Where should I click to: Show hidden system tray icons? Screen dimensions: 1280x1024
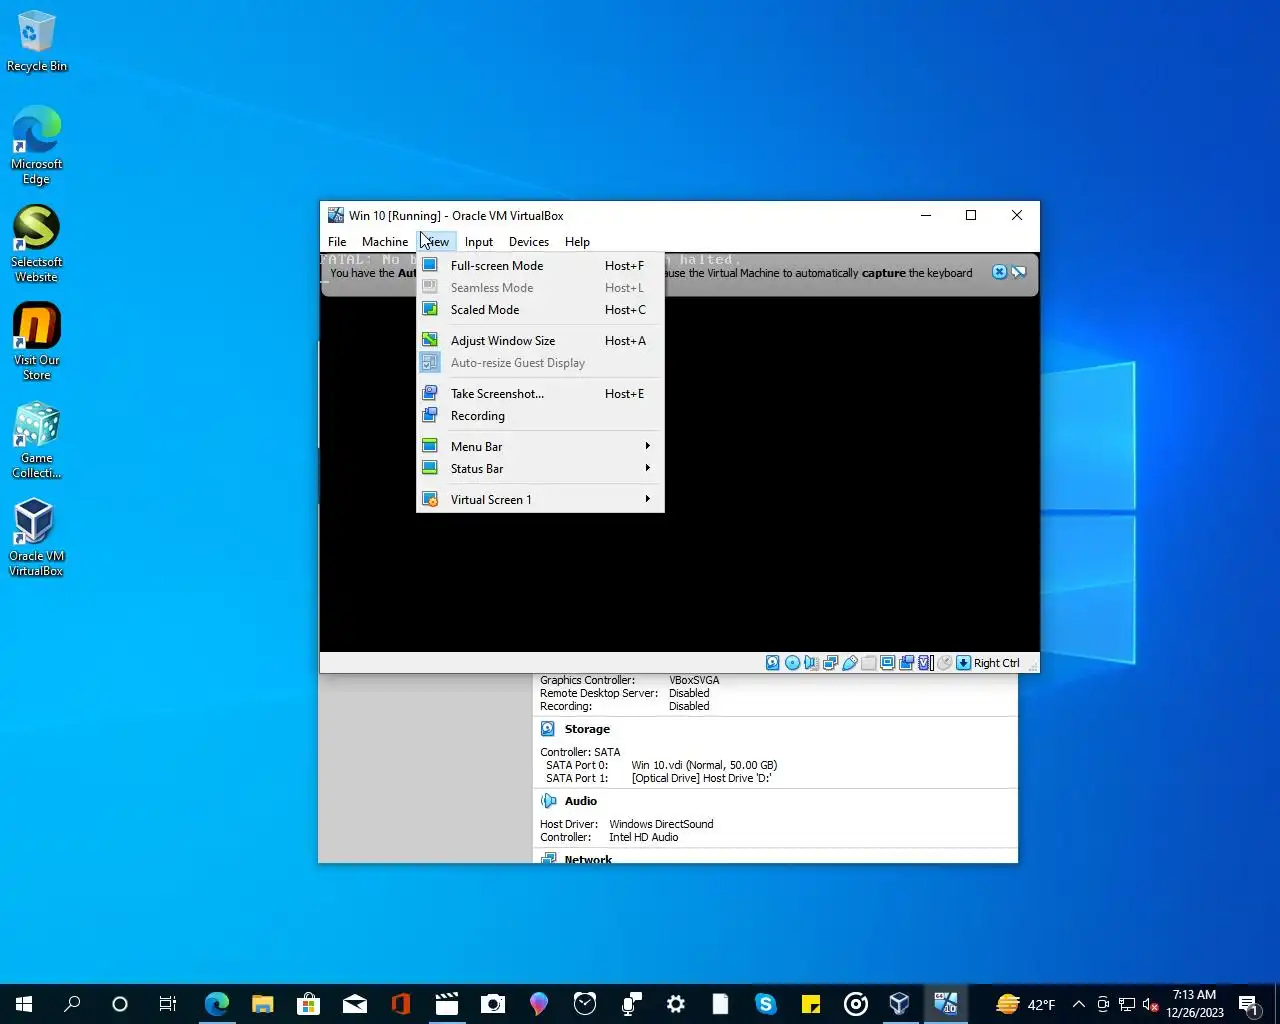click(1079, 1004)
